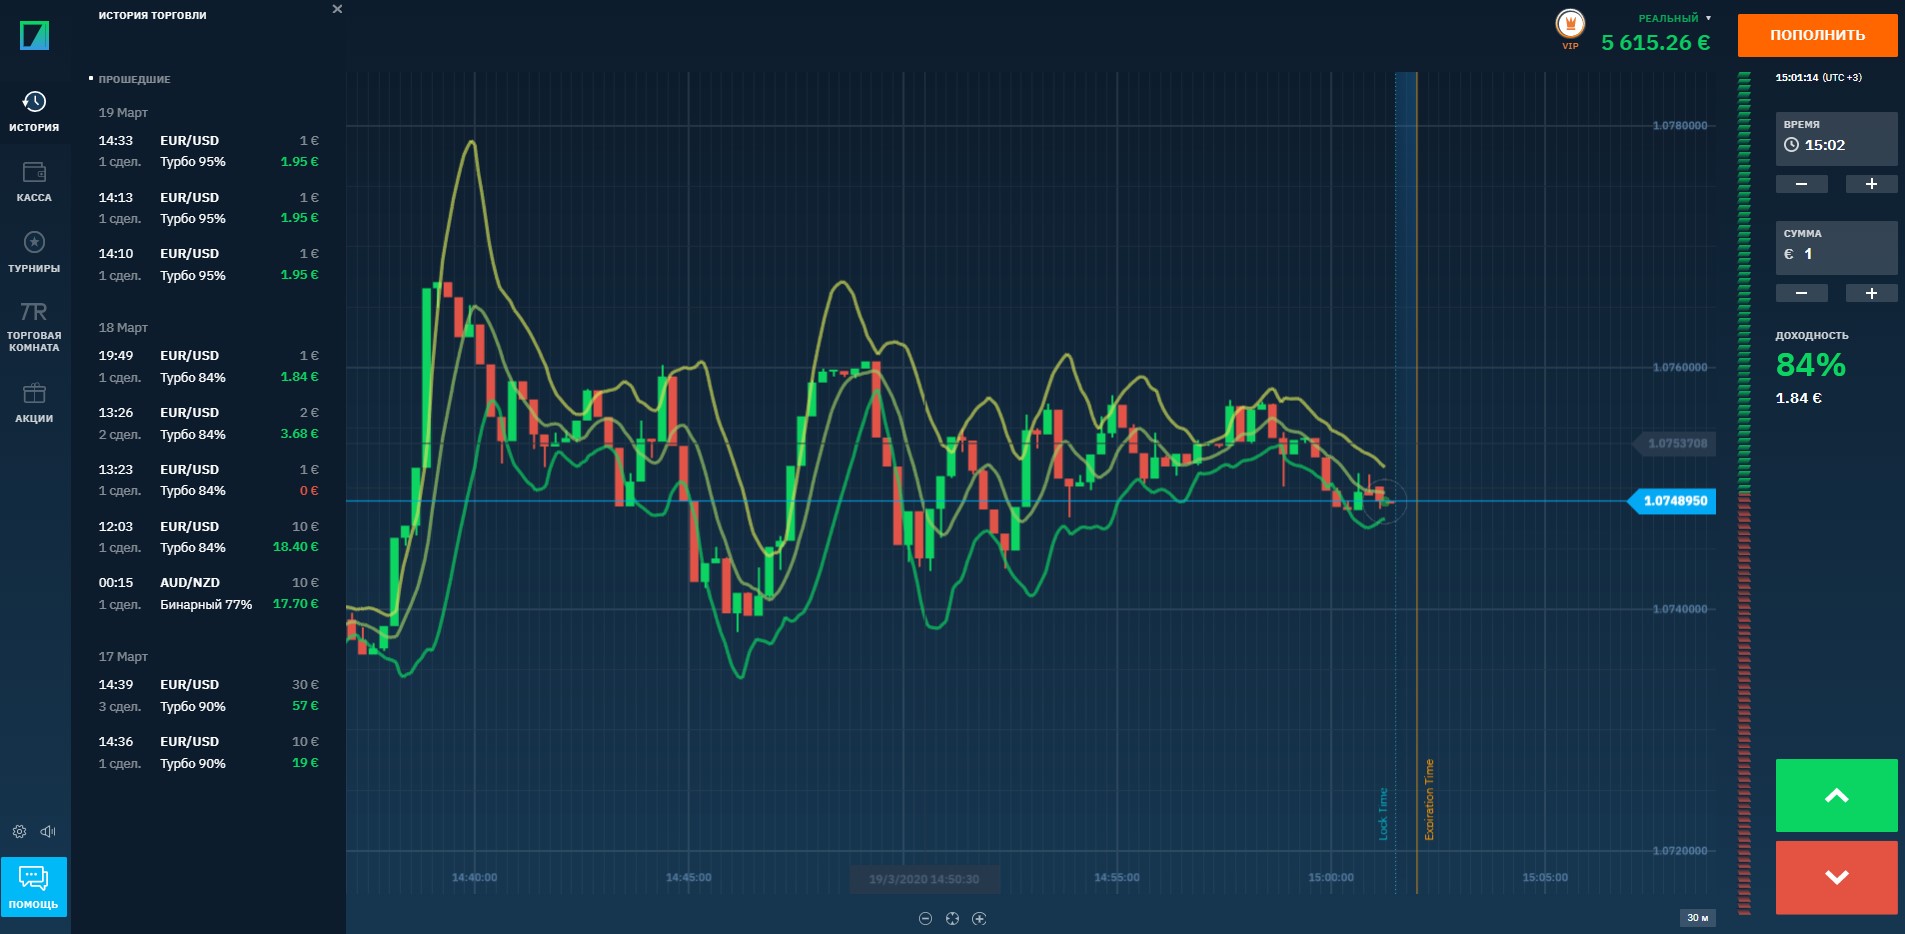
Task: Click the 1.0753708 price marker label
Action: 1675,443
